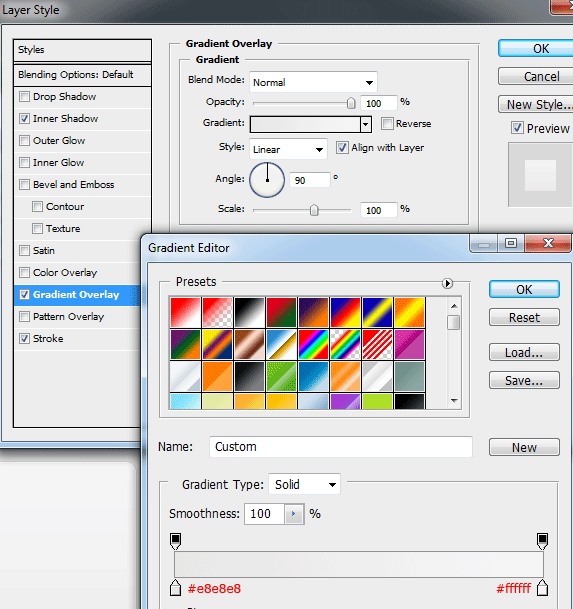Viewport: 573px width, 609px height.
Task: Pick the red and white striped preset
Action: 378,344
